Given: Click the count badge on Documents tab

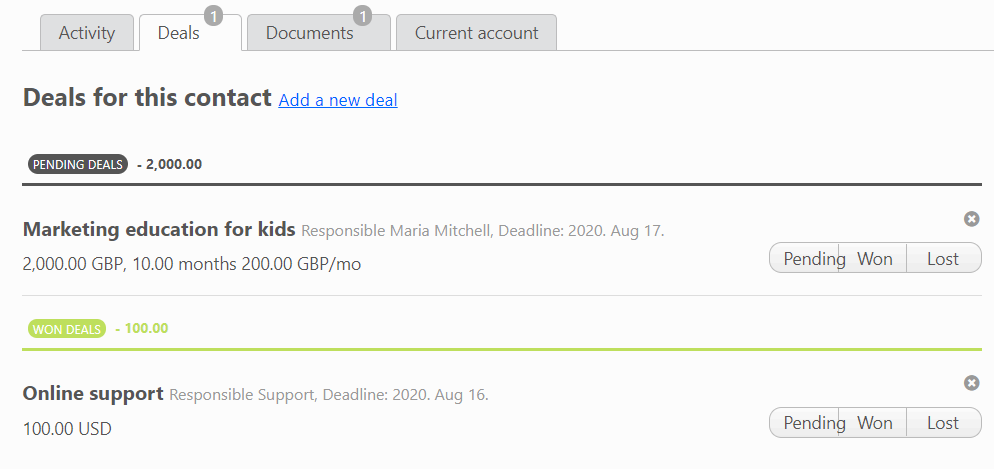Looking at the screenshot, I should coord(363,16).
